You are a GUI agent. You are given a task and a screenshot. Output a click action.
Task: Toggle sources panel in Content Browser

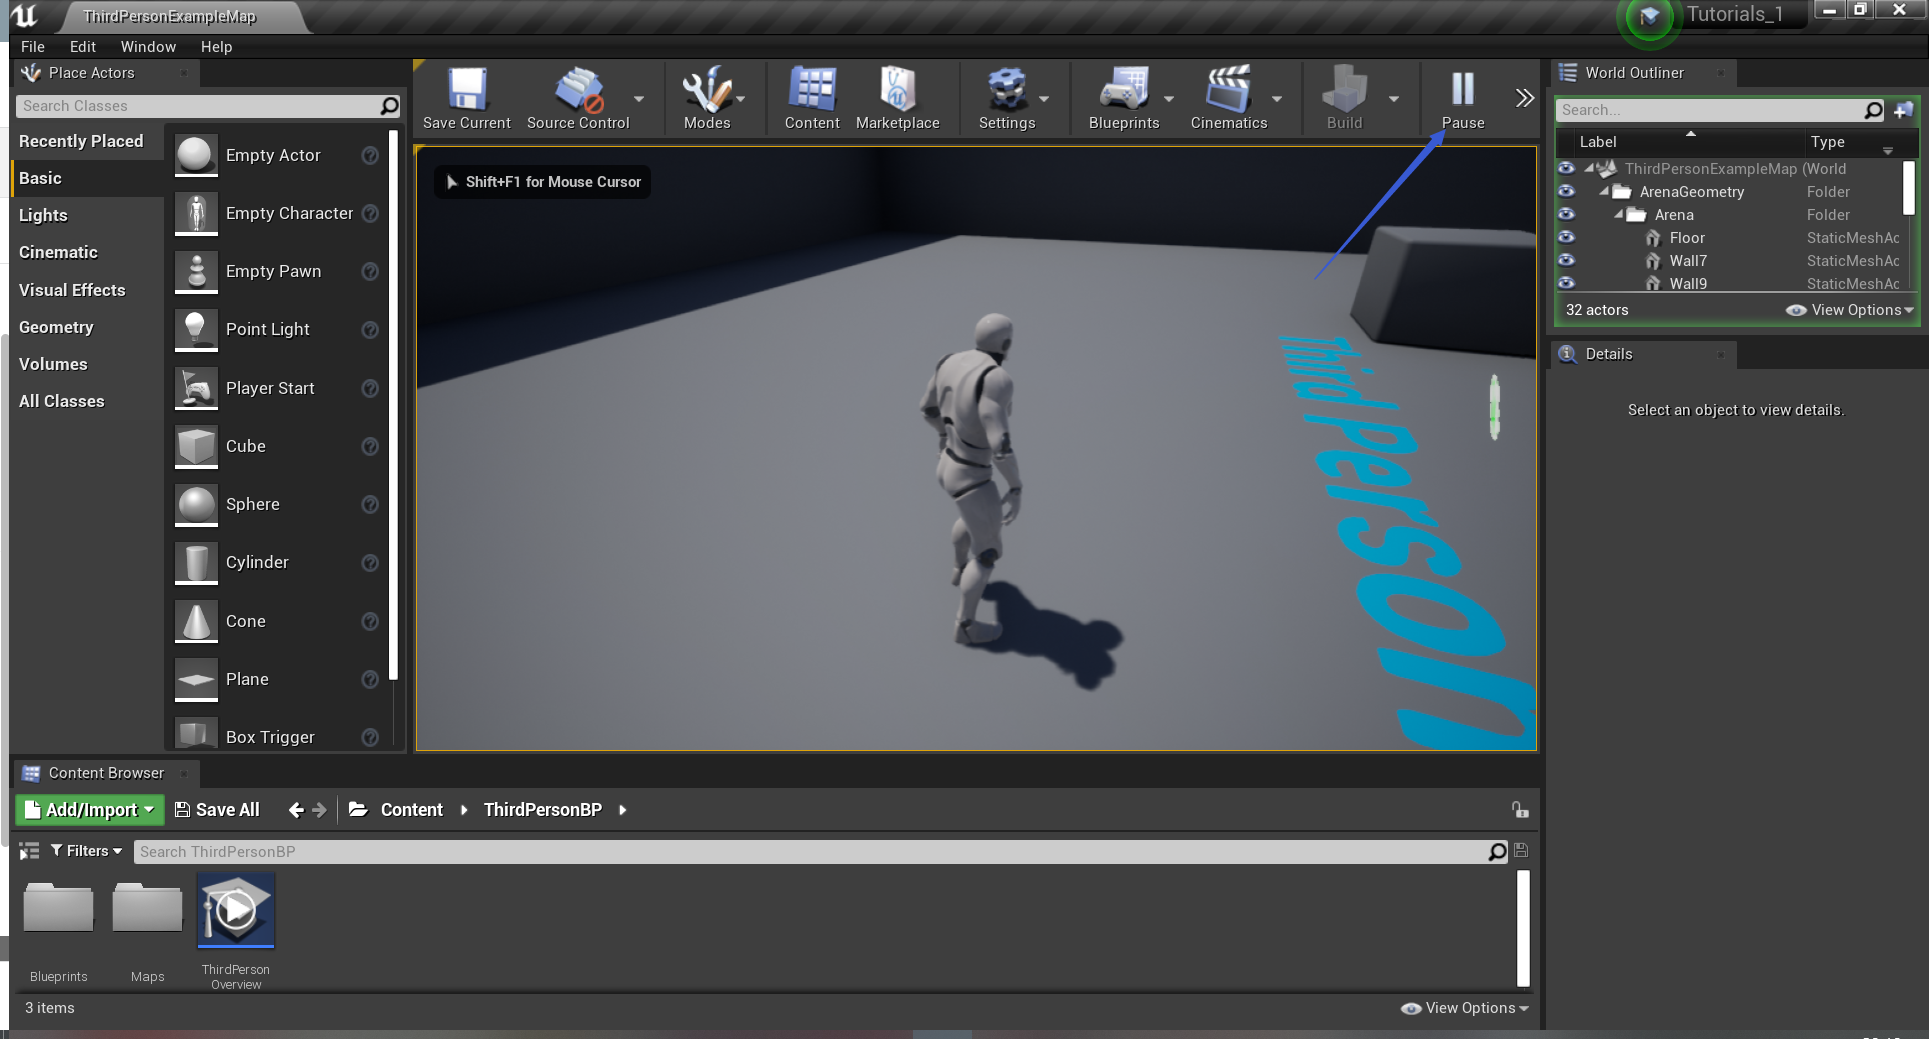pyautogui.click(x=29, y=851)
